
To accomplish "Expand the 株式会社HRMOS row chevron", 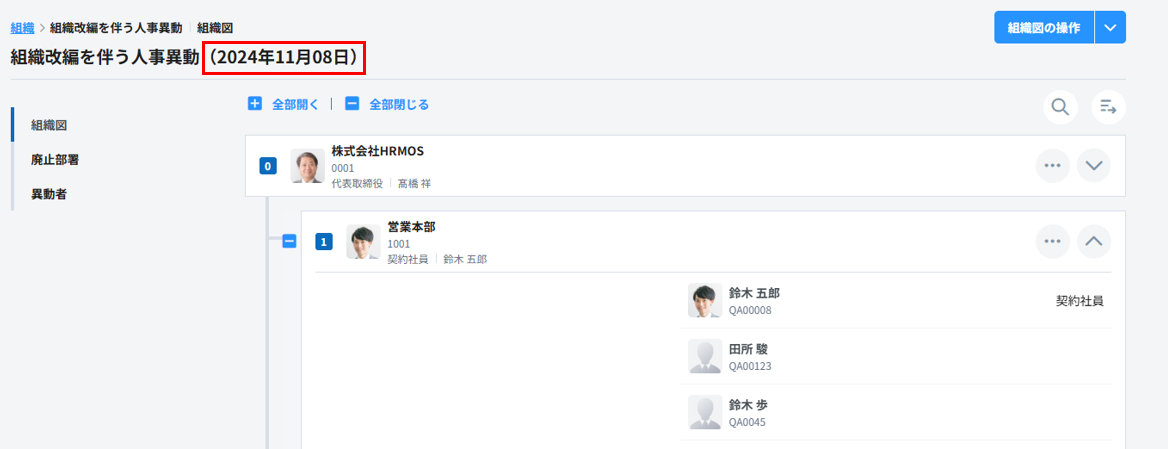I will [x=1094, y=166].
